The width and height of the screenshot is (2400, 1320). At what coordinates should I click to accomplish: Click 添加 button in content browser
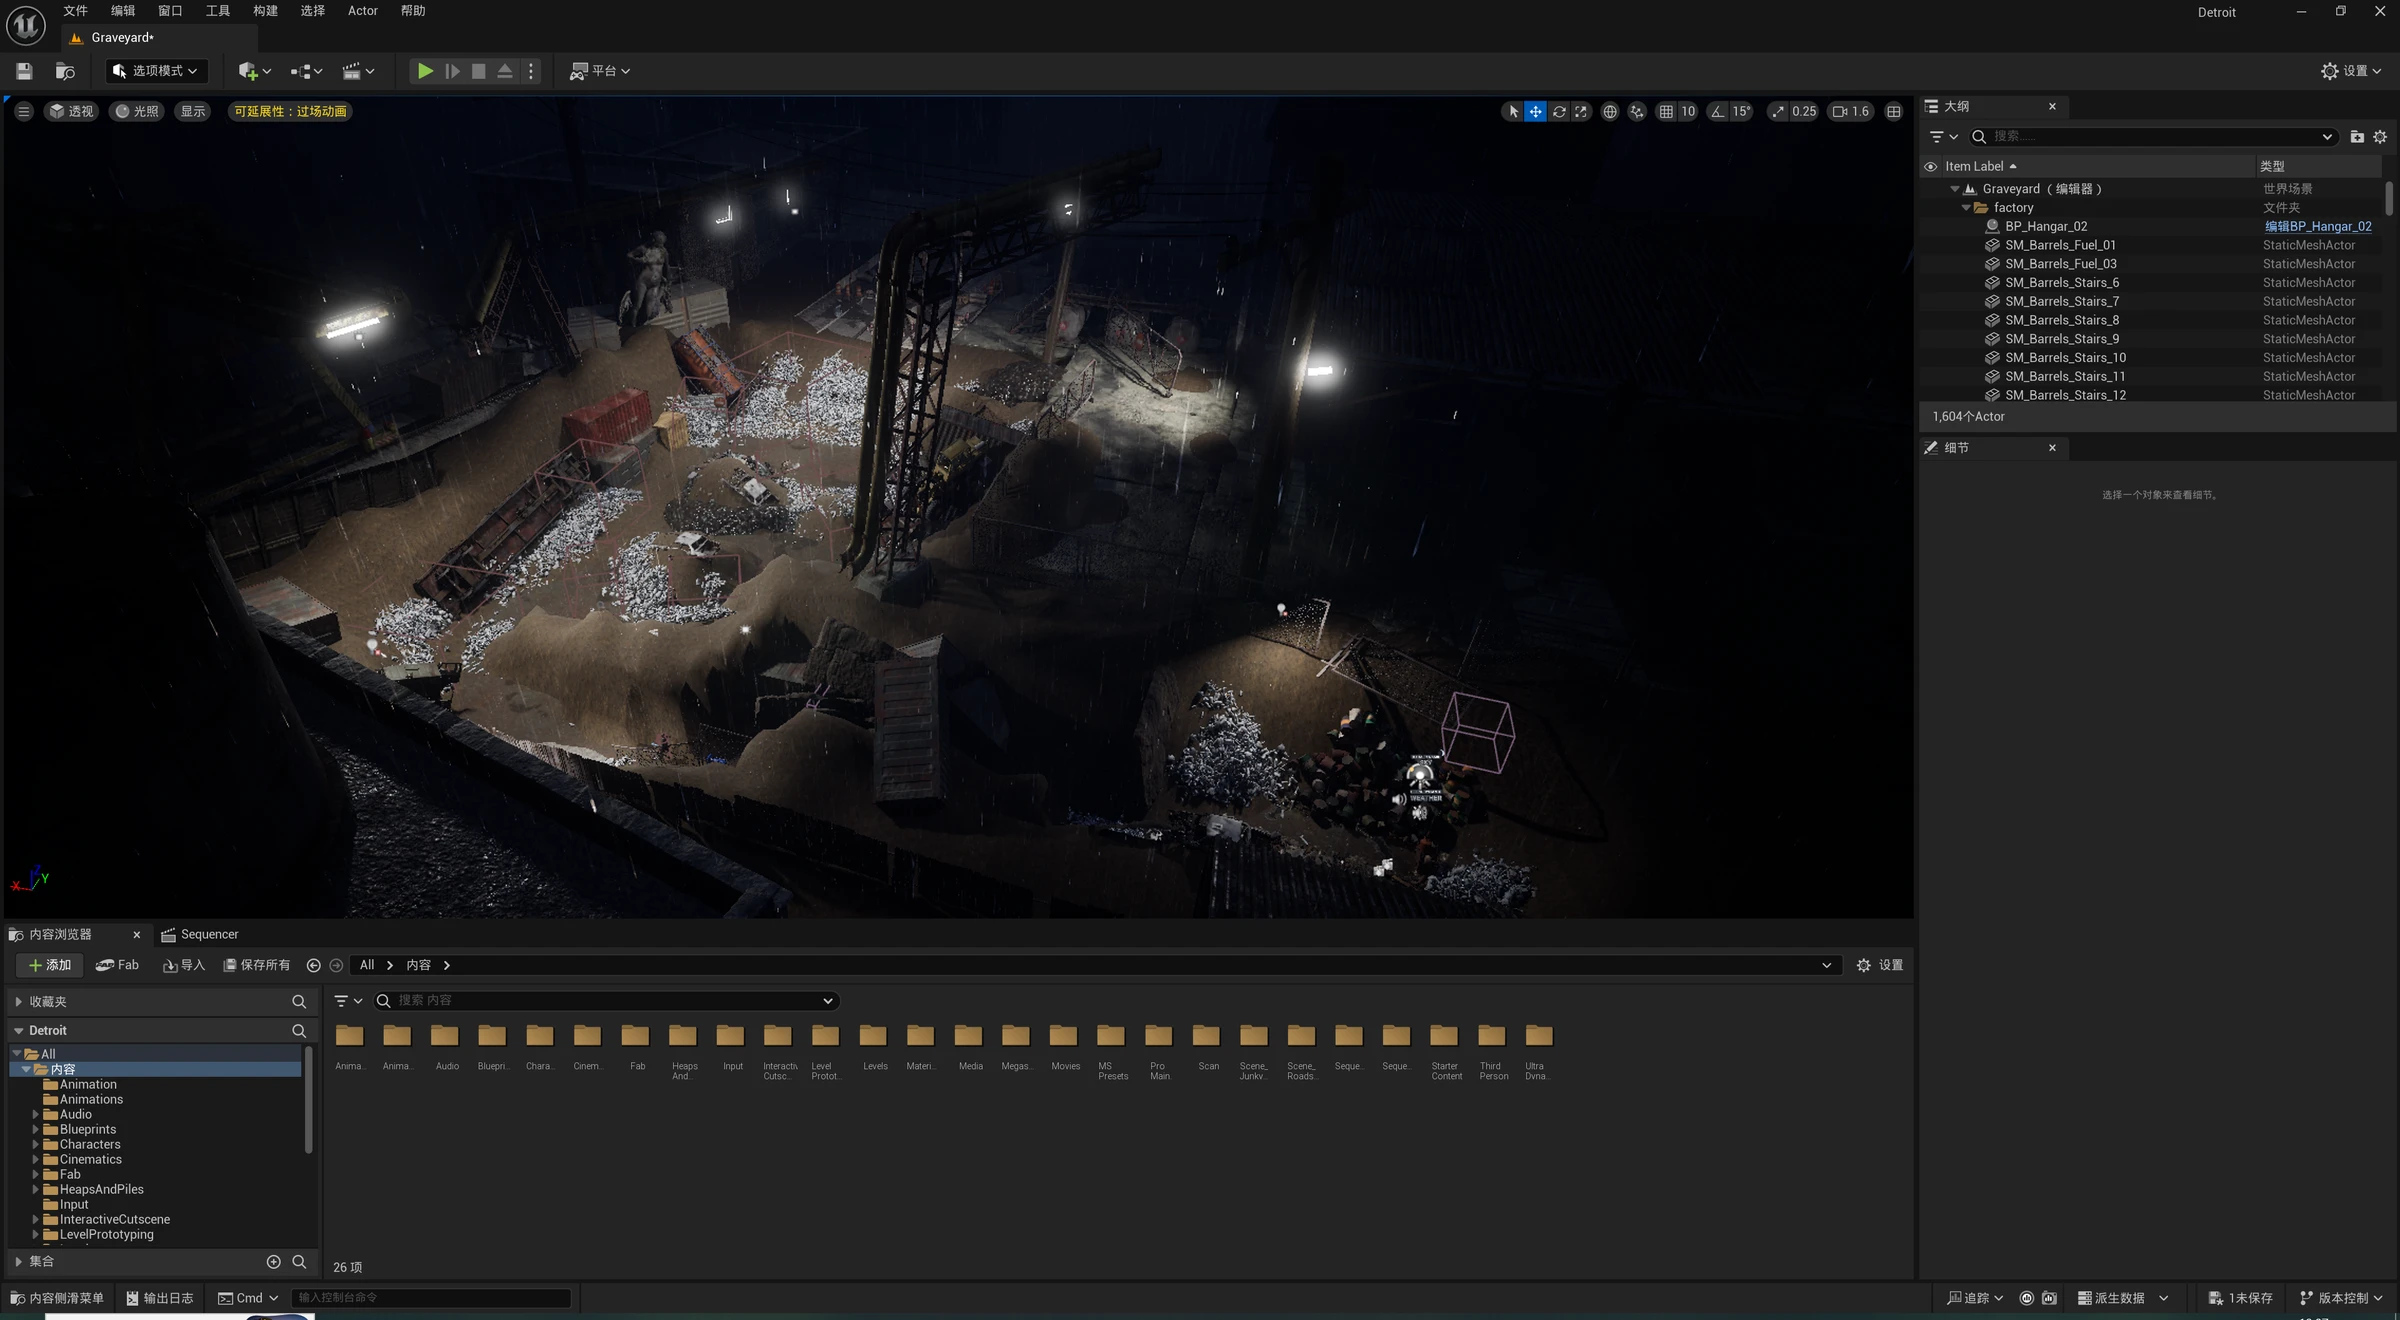[x=50, y=965]
